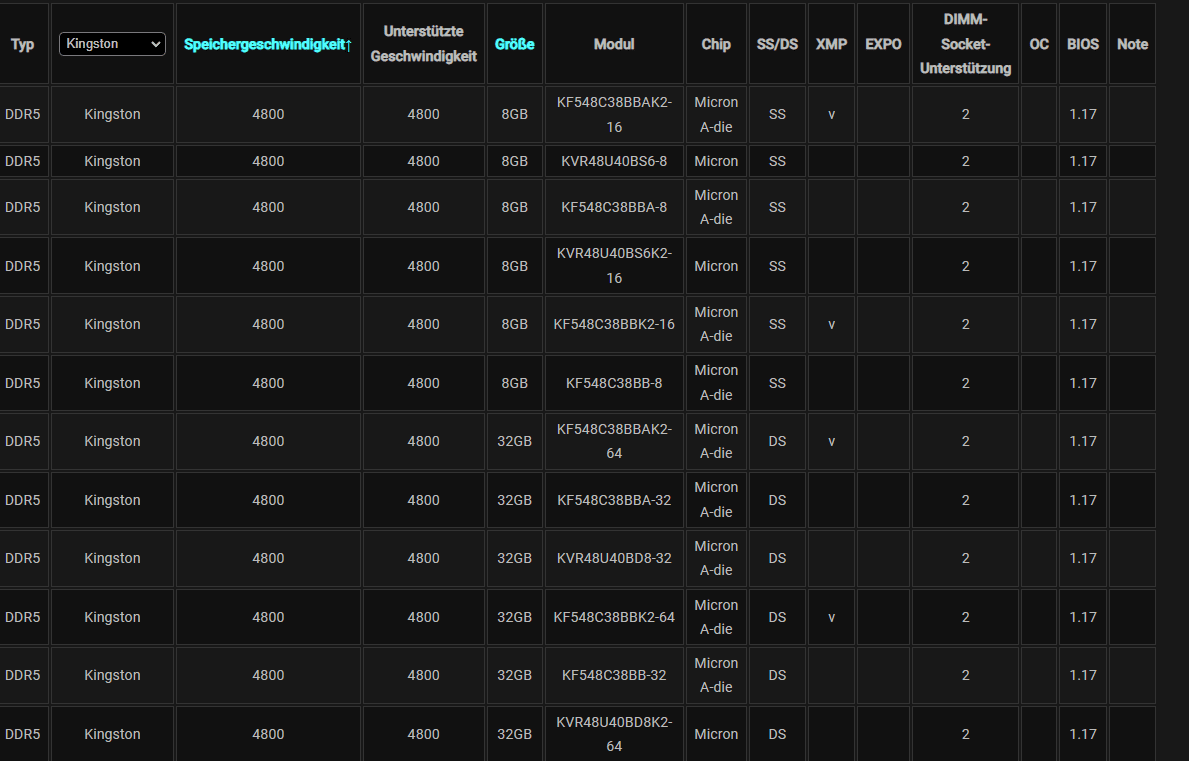Open the Kingston manufacturer dropdown
Screen dimensions: 1189x761
click(x=112, y=44)
